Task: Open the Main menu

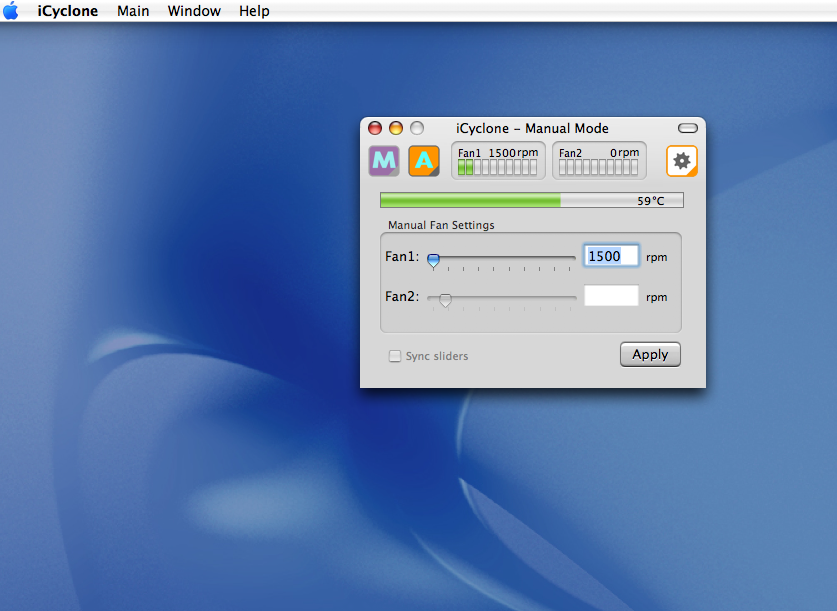Action: pyautogui.click(x=133, y=11)
